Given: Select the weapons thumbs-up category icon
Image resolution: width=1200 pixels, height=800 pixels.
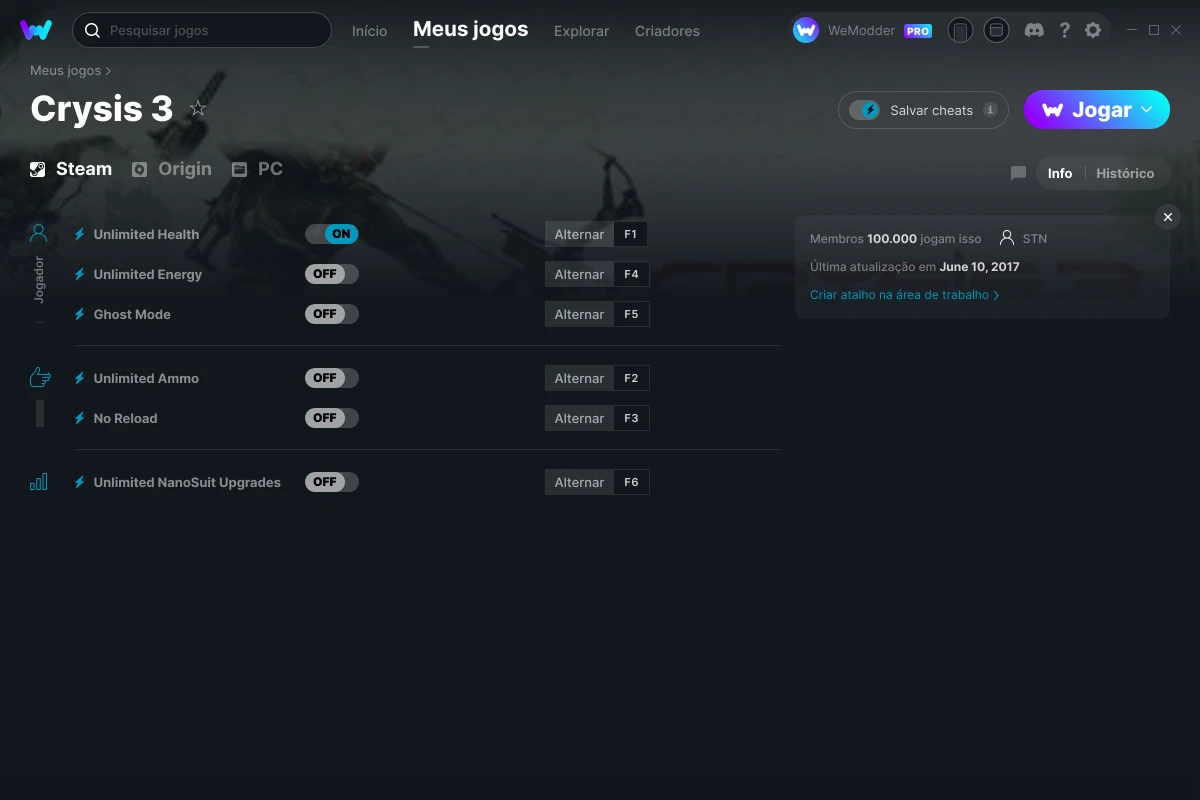Looking at the screenshot, I should click(40, 377).
